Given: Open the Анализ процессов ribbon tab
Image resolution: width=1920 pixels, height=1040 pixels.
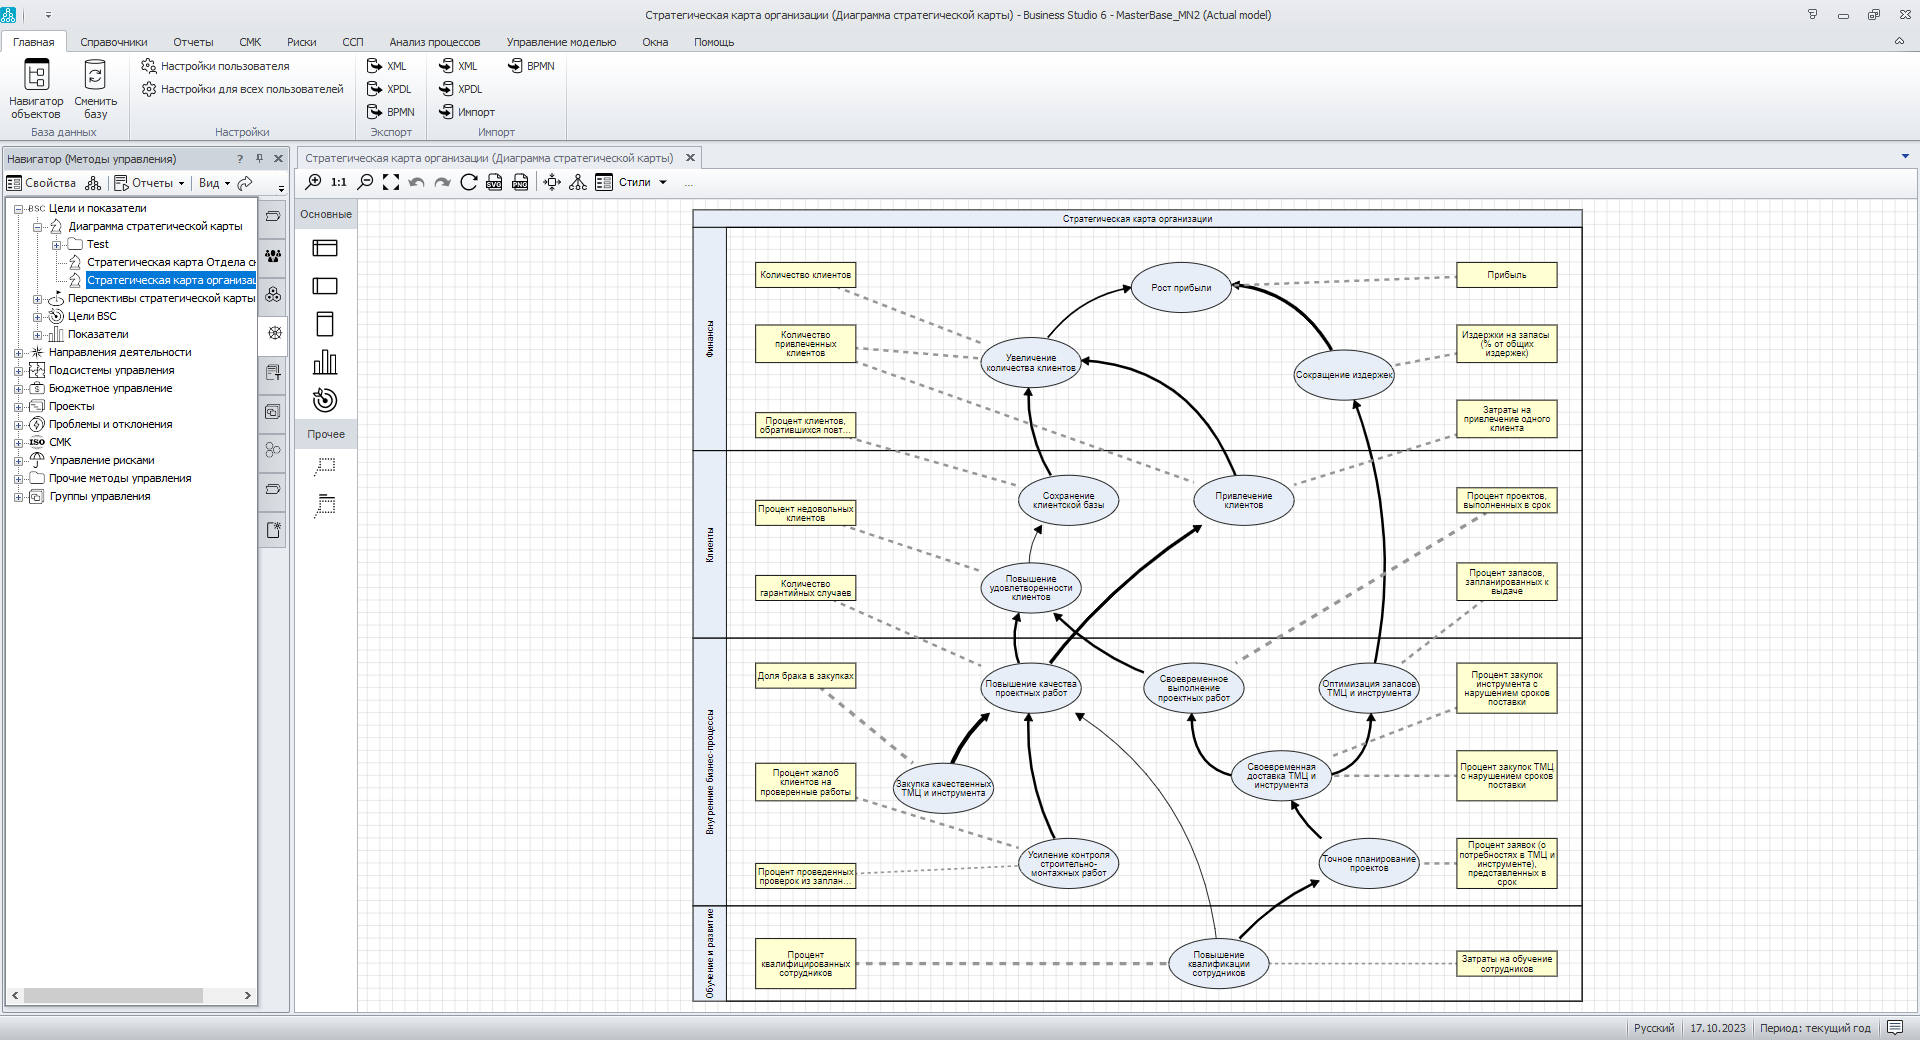Looking at the screenshot, I should tap(434, 42).
